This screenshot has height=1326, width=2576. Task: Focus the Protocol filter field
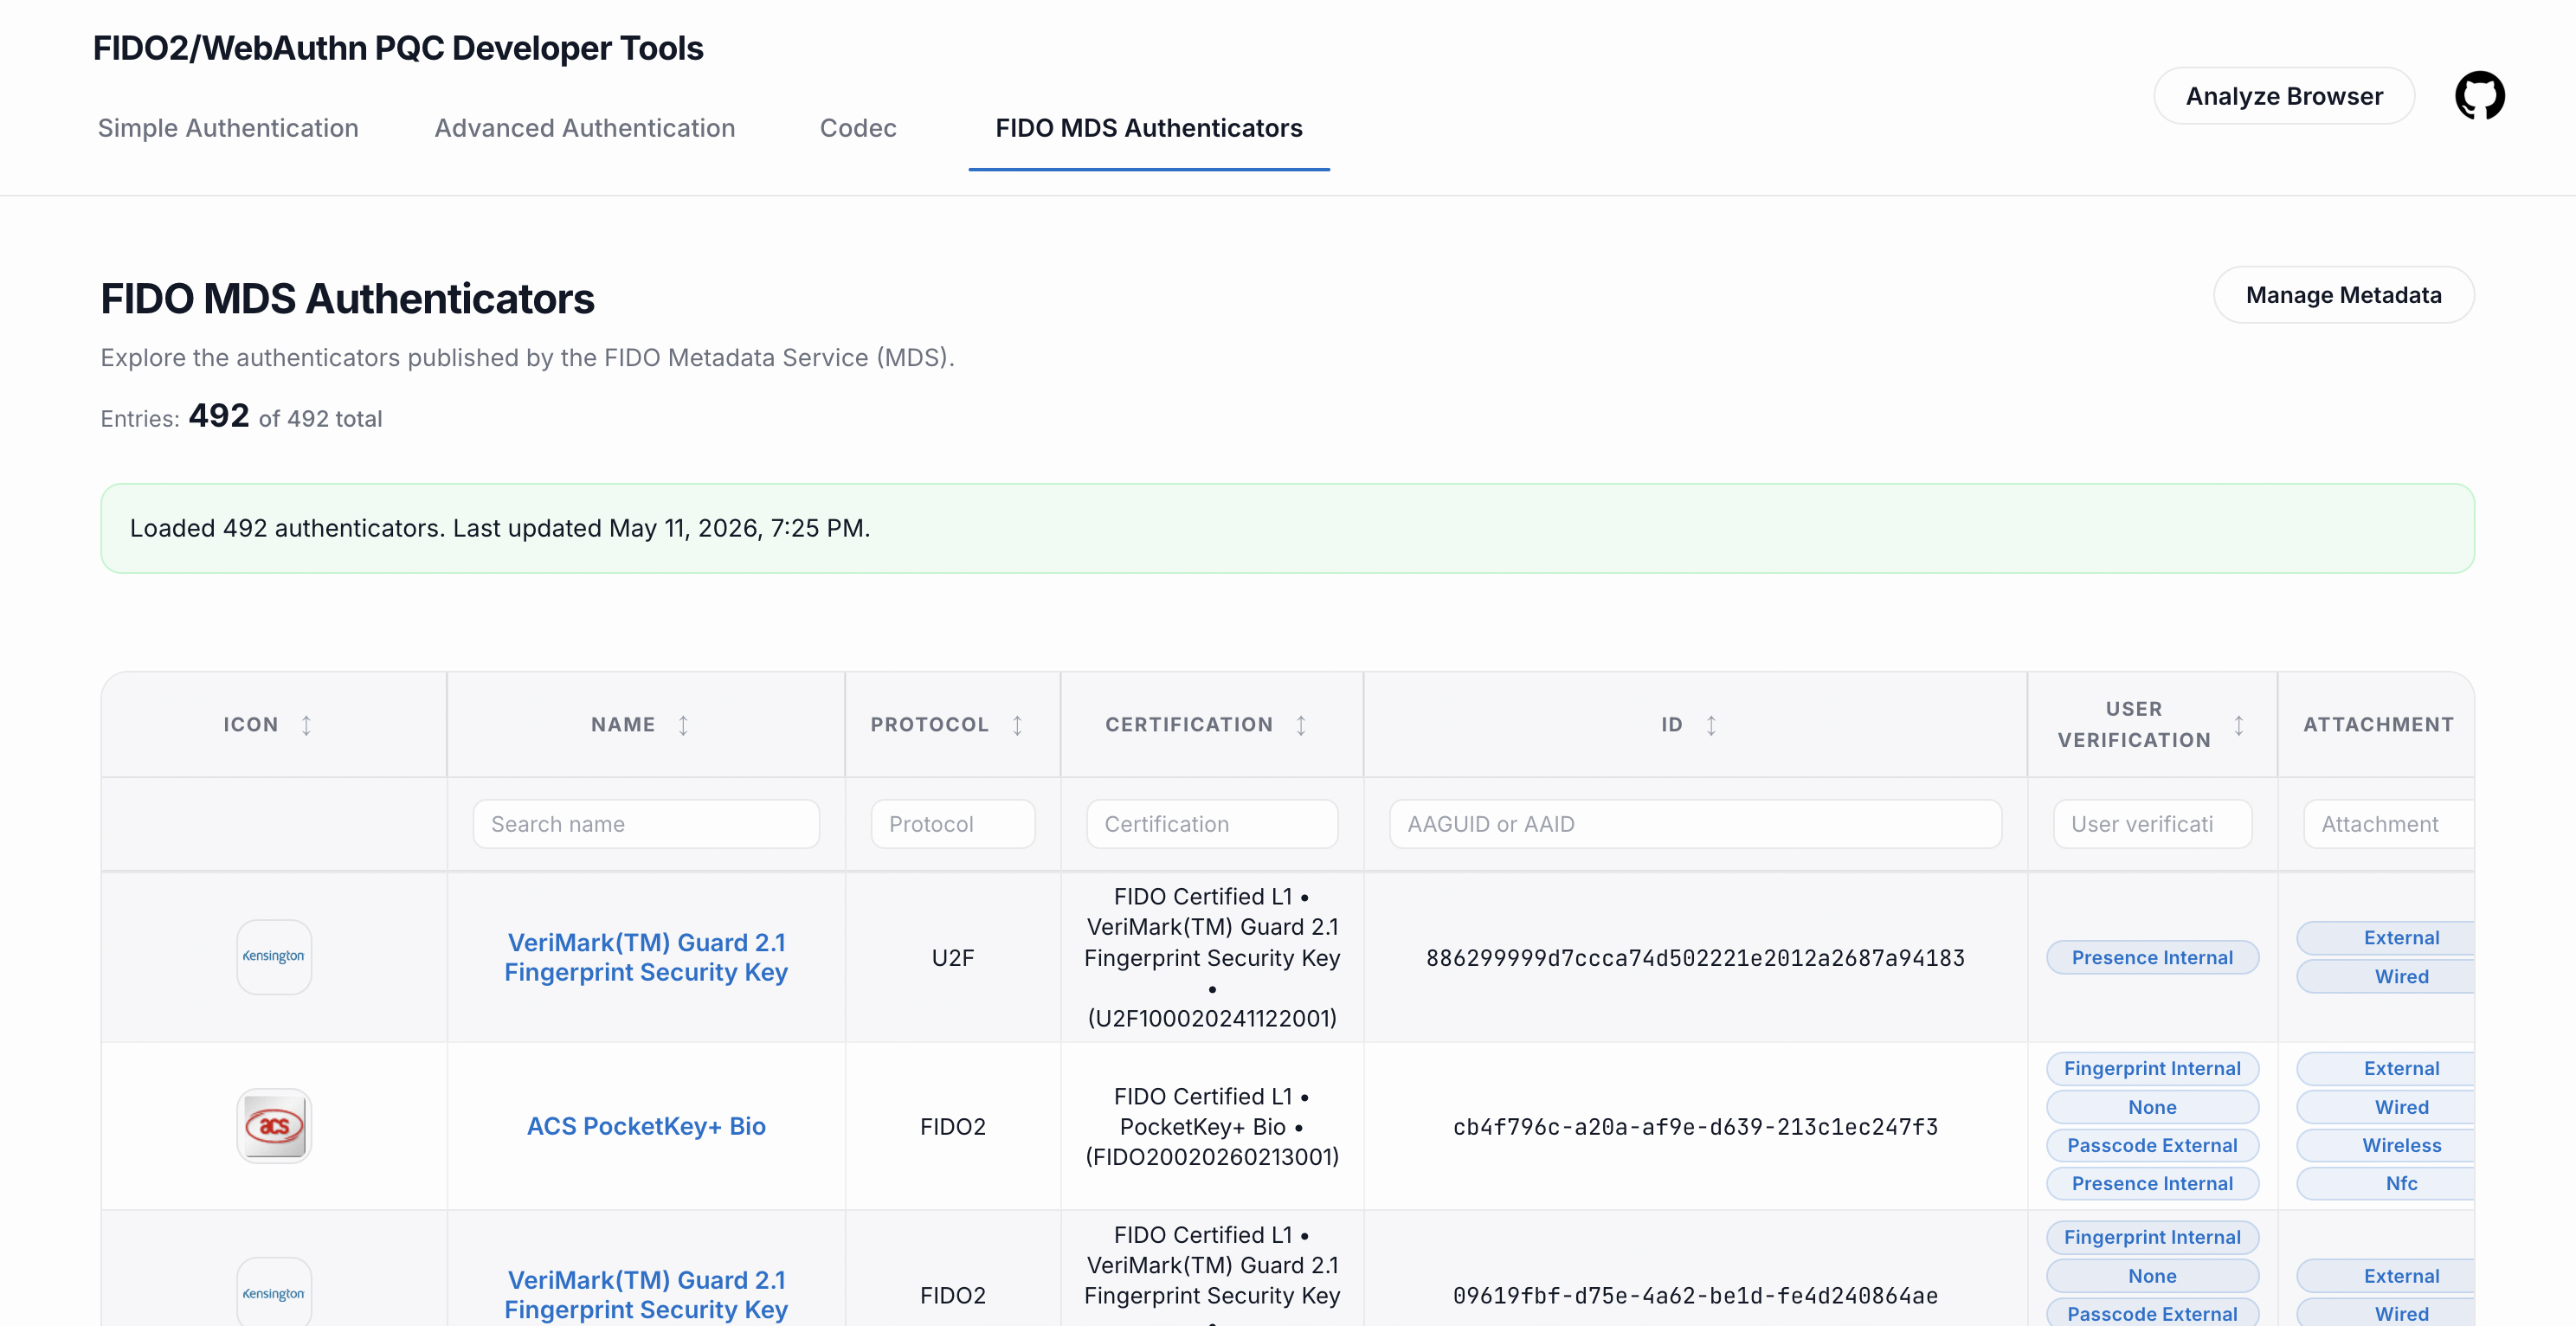tap(952, 824)
